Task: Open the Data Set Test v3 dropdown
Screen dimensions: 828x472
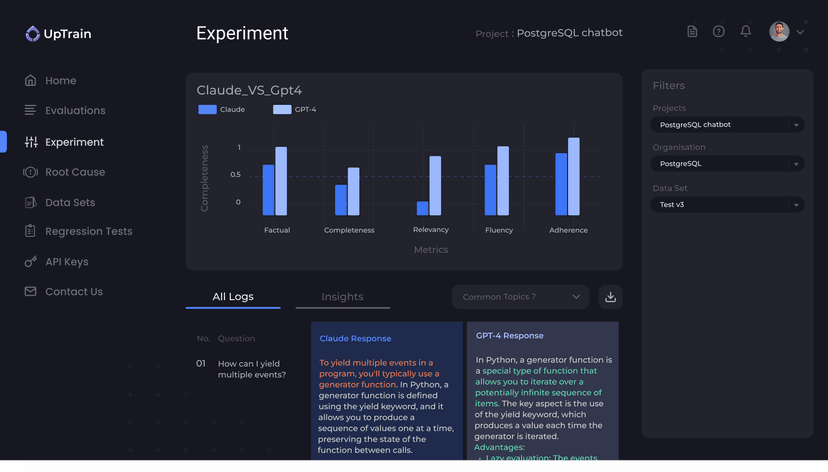Action: click(x=727, y=205)
